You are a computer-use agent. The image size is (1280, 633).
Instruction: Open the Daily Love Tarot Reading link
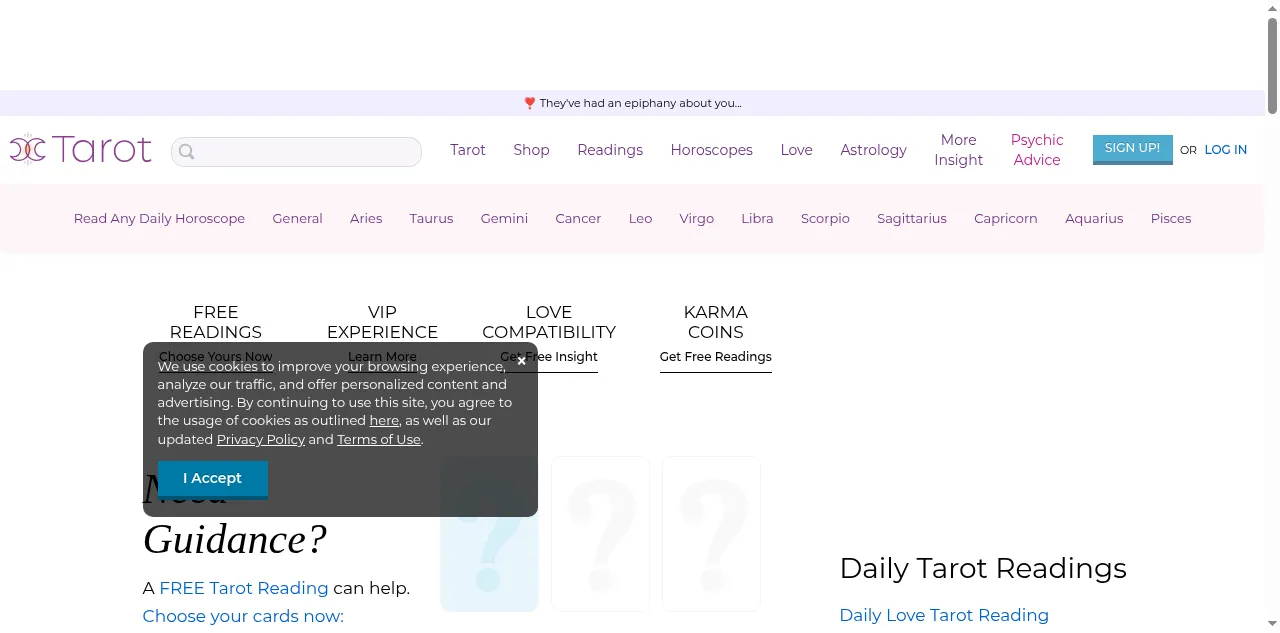click(x=944, y=615)
